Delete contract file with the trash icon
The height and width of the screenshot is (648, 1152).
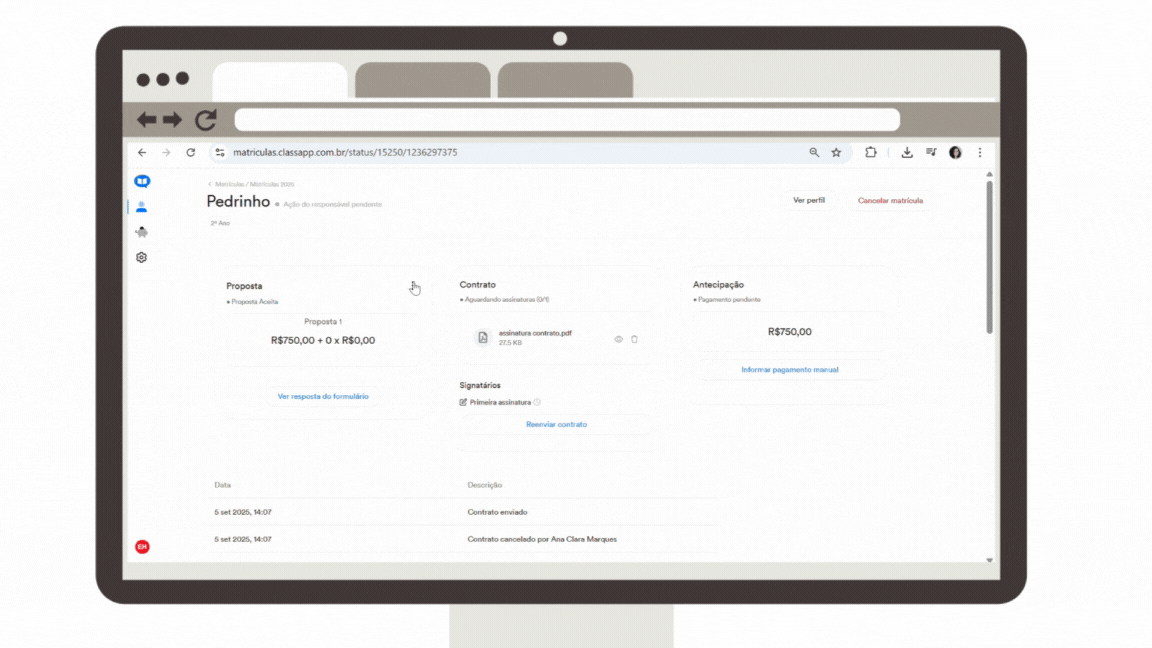click(634, 339)
